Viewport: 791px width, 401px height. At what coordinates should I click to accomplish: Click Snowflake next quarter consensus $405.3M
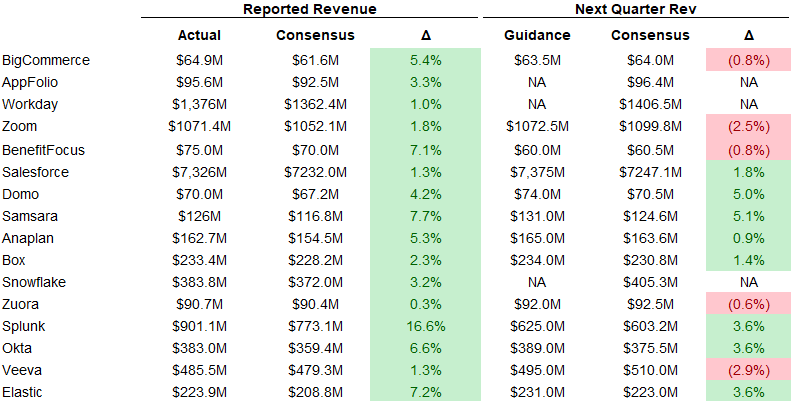pyautogui.click(x=650, y=282)
